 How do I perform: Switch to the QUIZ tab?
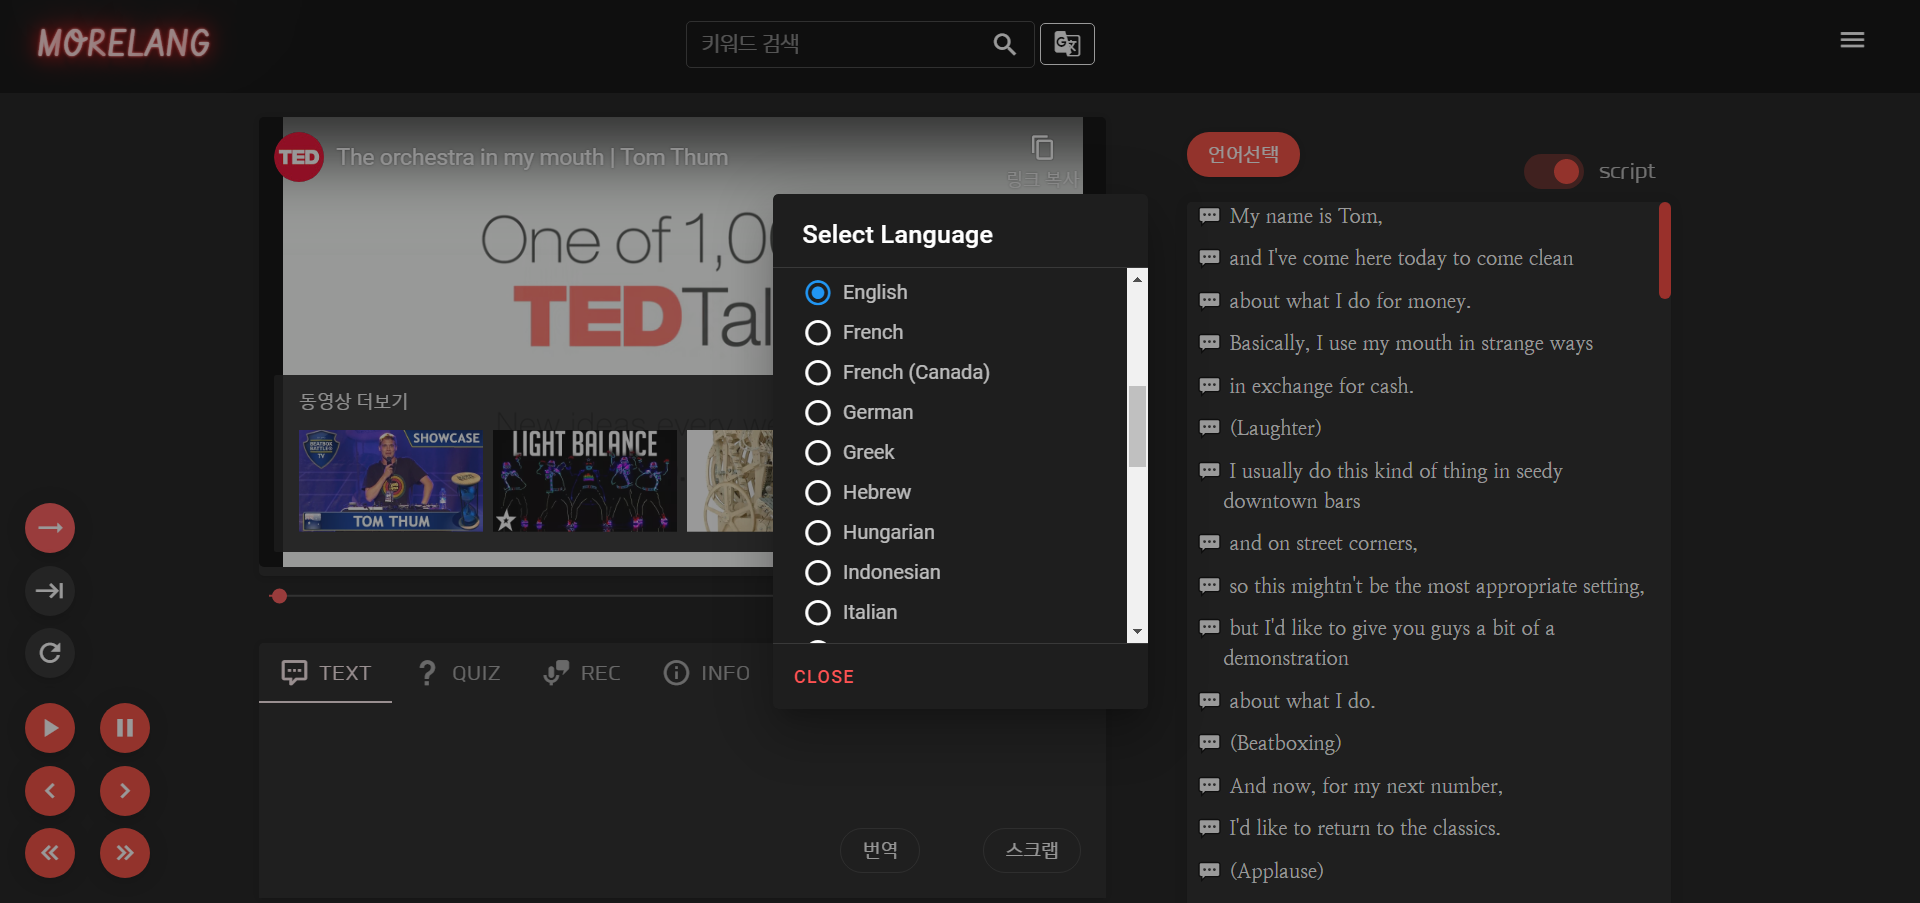point(459,673)
